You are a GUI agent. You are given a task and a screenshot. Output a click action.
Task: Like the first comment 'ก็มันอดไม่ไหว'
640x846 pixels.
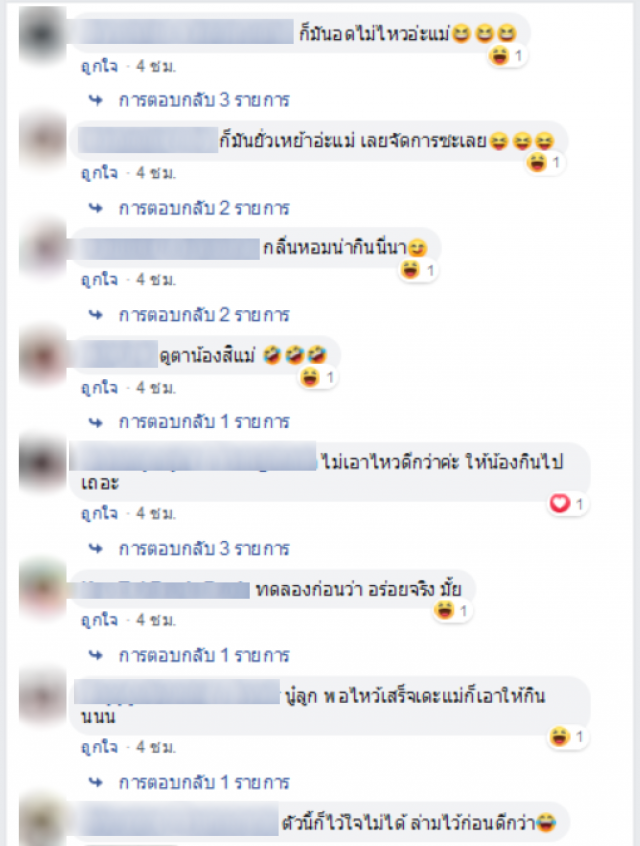click(x=99, y=66)
